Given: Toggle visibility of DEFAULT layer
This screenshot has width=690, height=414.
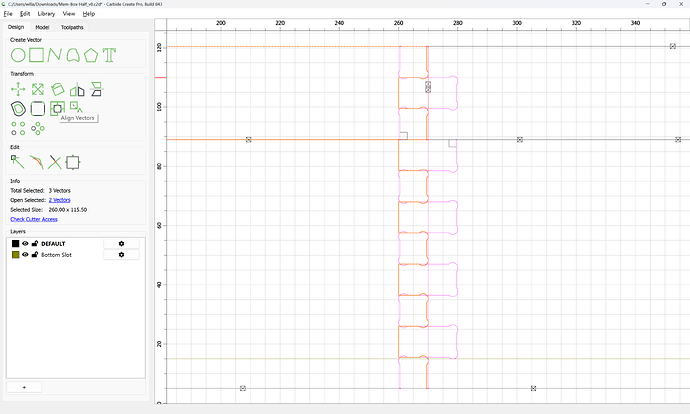Looking at the screenshot, I should click(25, 243).
